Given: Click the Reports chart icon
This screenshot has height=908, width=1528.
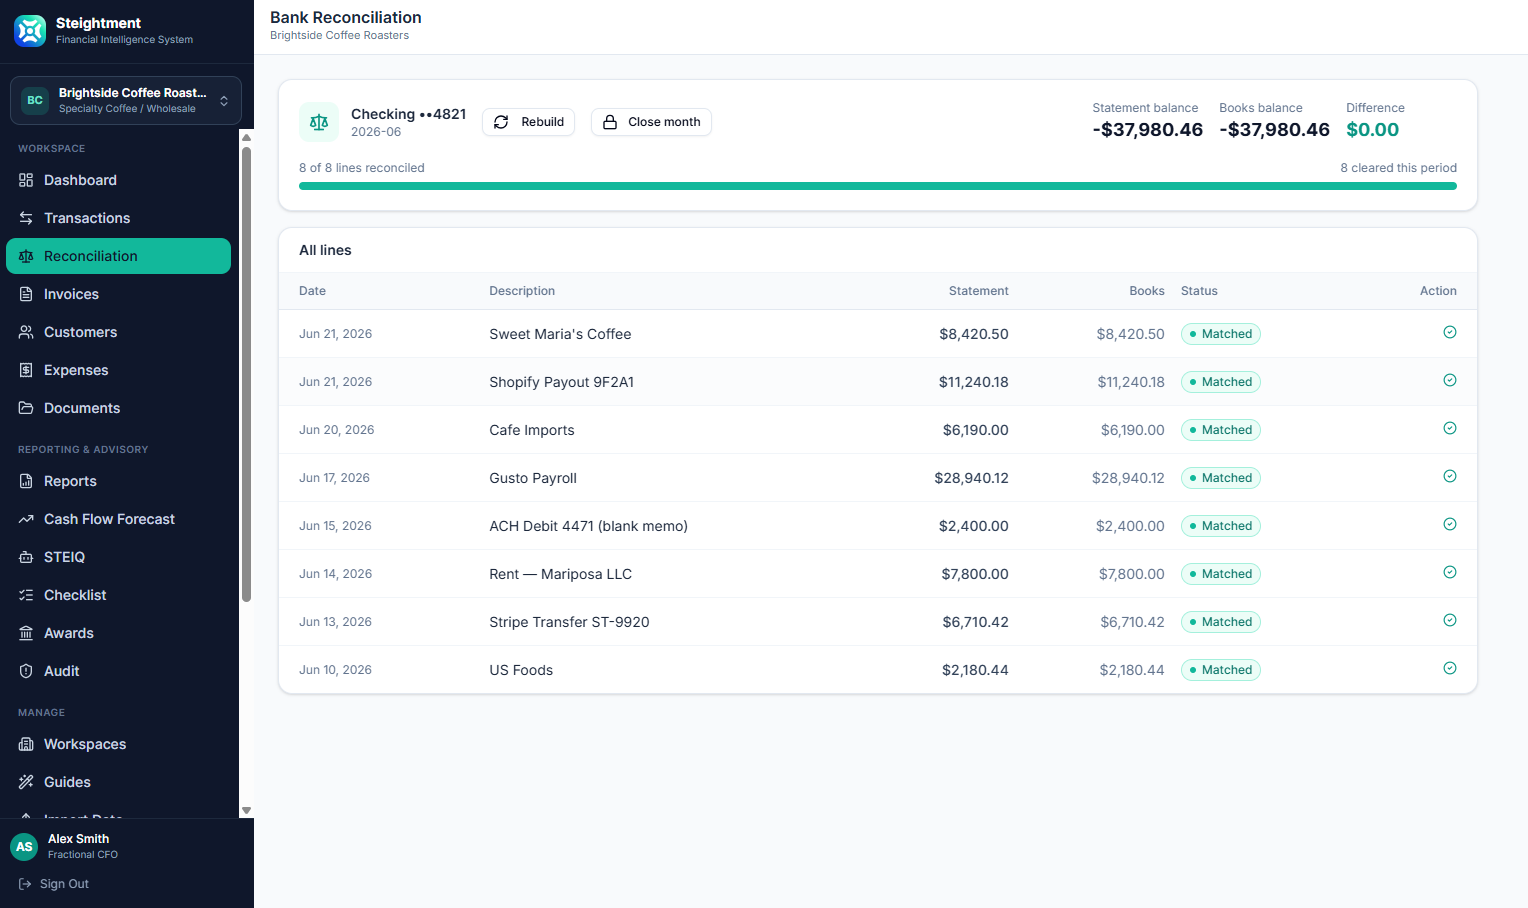Looking at the screenshot, I should [x=26, y=481].
